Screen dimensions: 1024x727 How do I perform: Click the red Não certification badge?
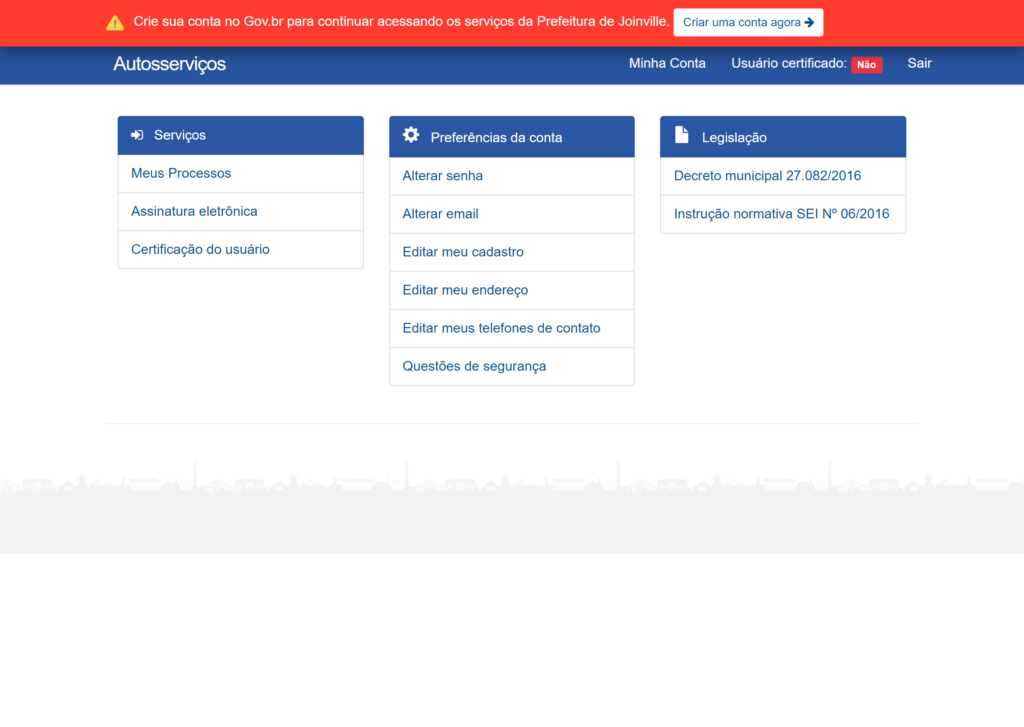click(x=866, y=65)
